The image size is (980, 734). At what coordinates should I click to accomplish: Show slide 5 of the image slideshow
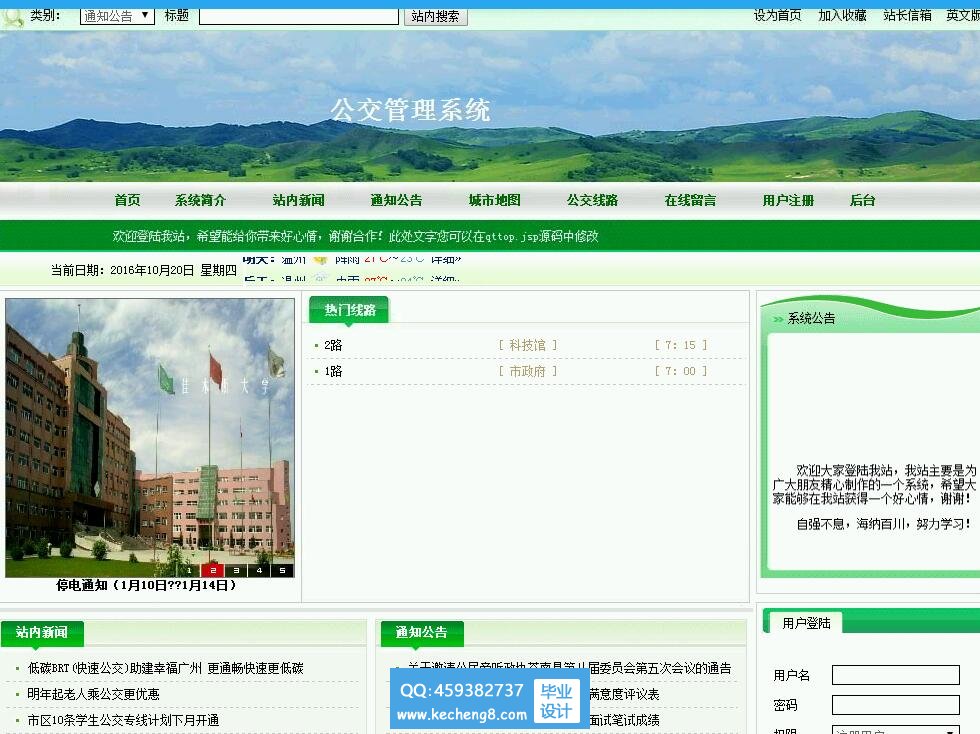click(282, 570)
